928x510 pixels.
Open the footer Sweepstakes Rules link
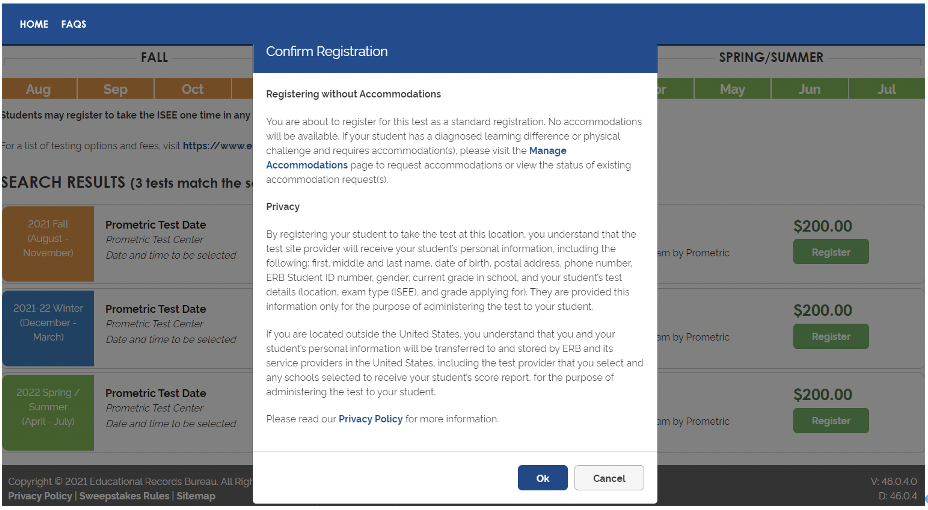pos(124,496)
